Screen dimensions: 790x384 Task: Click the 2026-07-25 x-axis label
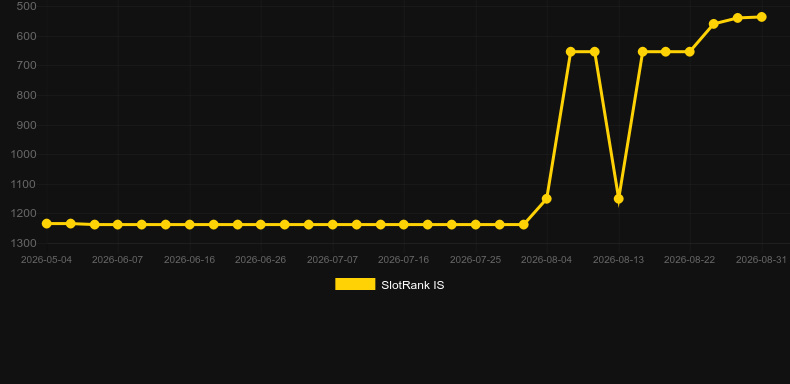point(476,260)
